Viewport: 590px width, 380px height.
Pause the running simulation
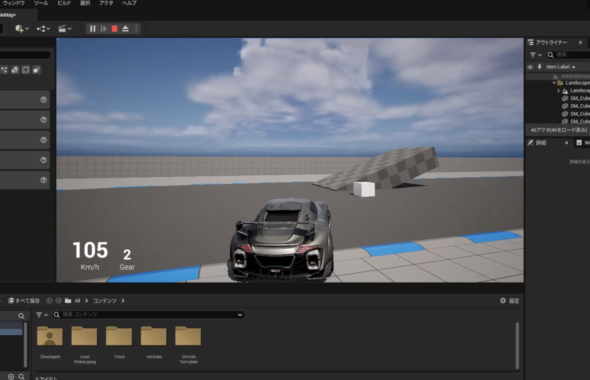(x=93, y=29)
